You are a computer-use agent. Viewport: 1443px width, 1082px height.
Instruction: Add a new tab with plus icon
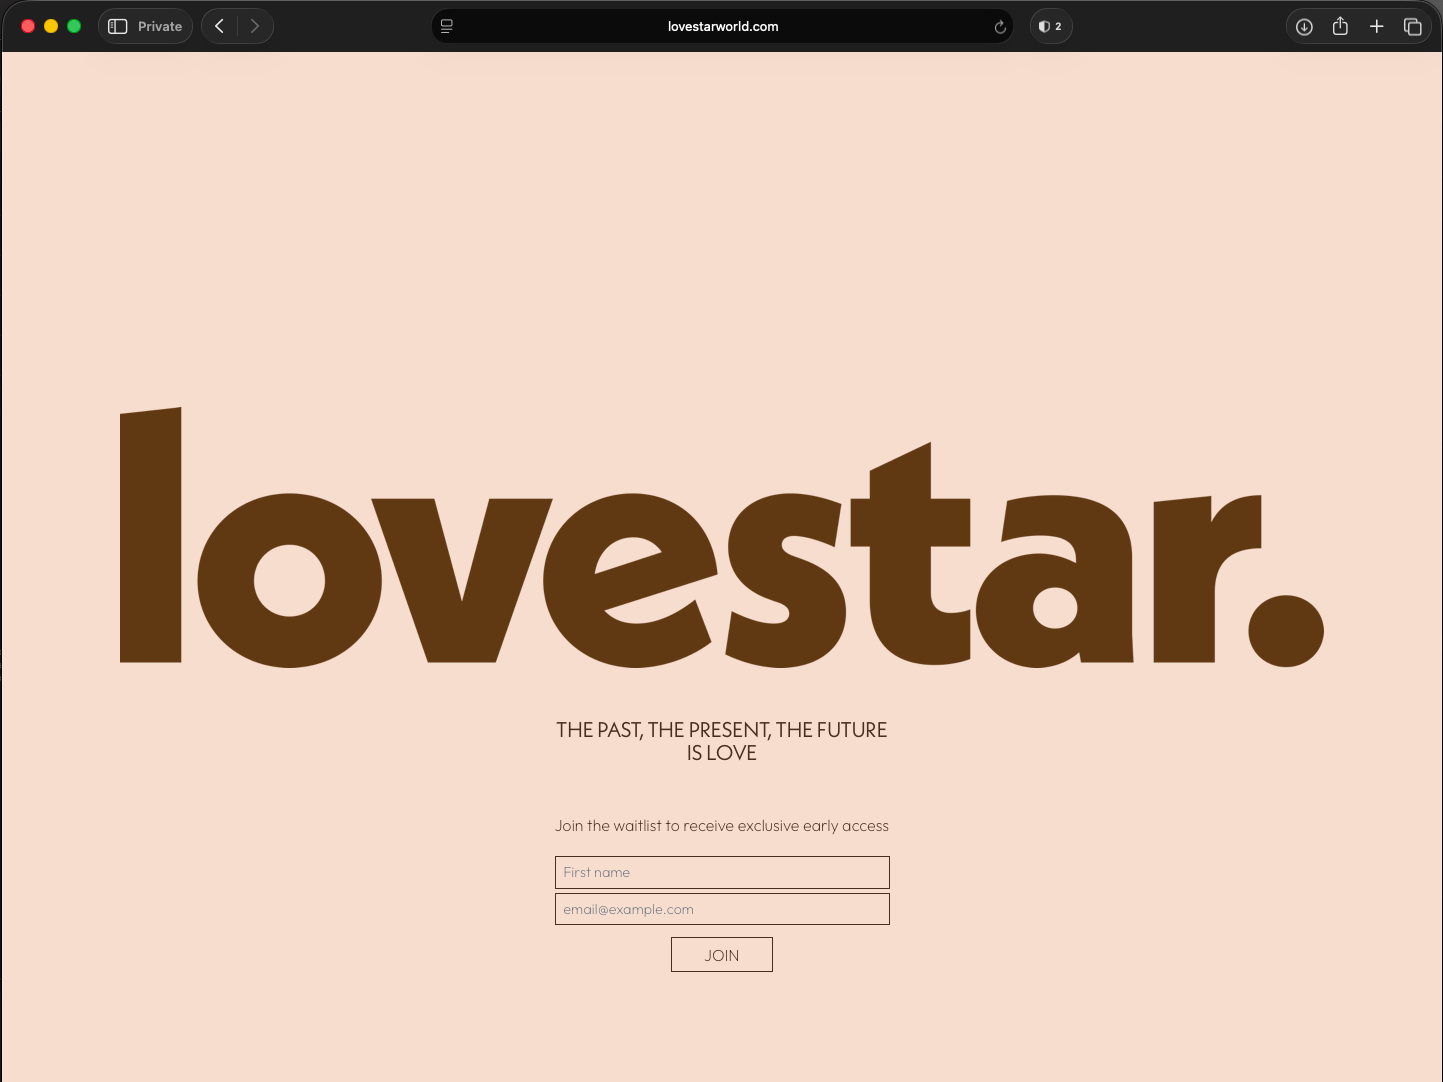[x=1376, y=26]
